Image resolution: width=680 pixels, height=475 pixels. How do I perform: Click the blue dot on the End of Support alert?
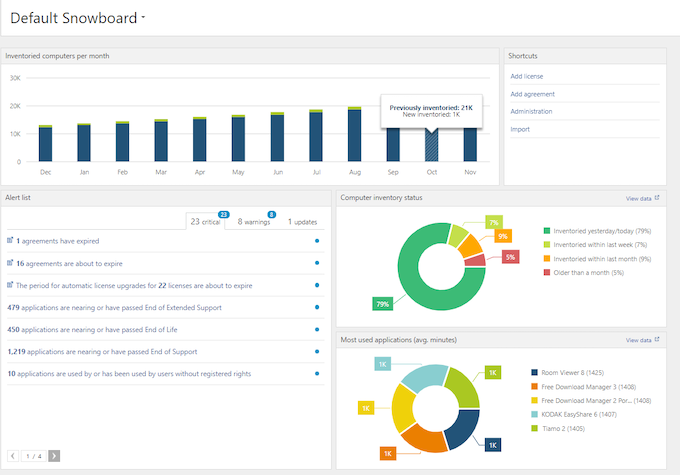(317, 351)
